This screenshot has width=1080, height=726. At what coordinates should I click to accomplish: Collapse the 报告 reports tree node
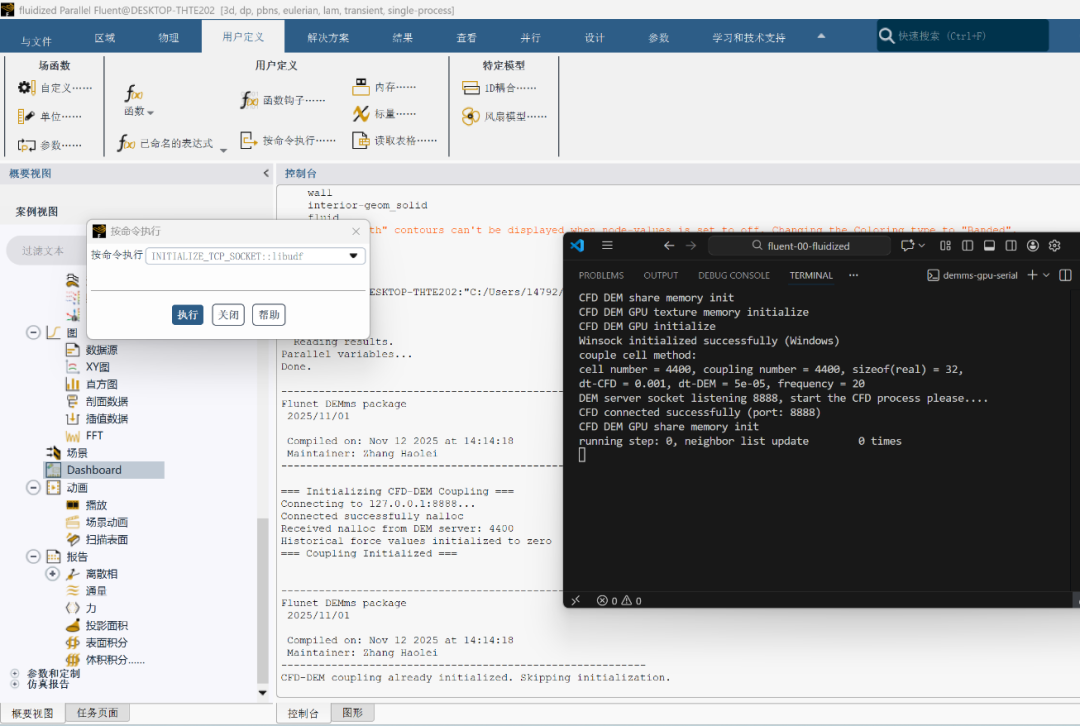pyautogui.click(x=33, y=556)
